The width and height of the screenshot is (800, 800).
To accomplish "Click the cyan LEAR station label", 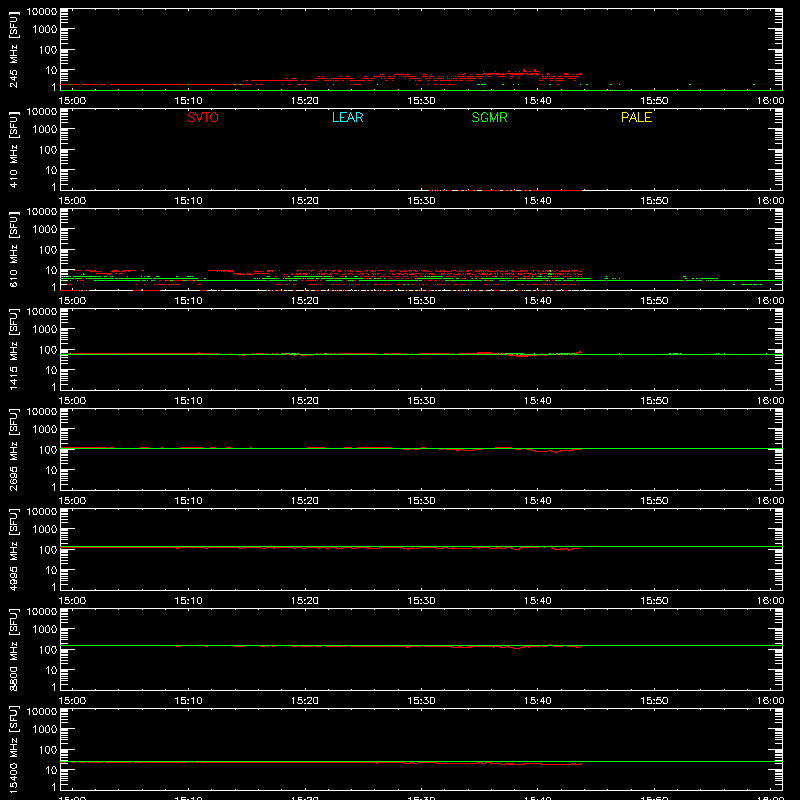I will coord(347,117).
